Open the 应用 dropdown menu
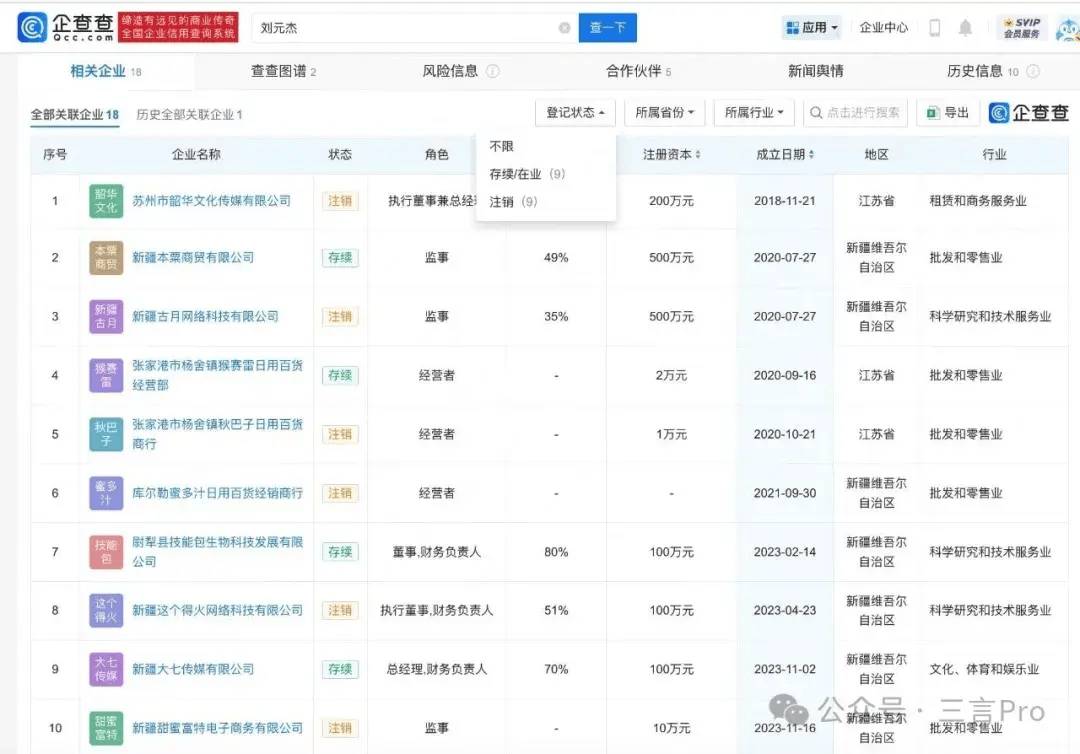Image resolution: width=1080 pixels, height=754 pixels. pyautogui.click(x=811, y=28)
